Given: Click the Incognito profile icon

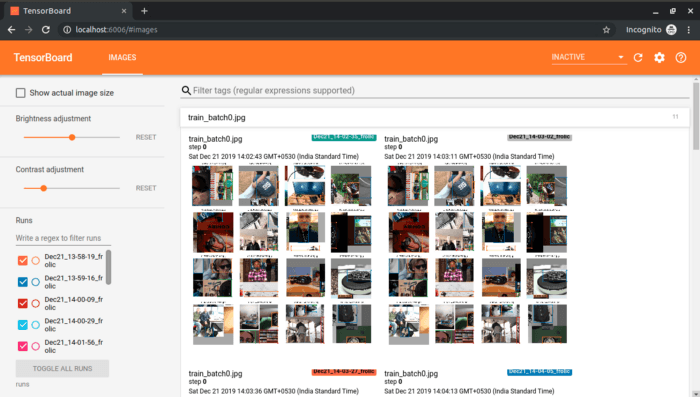Looking at the screenshot, I should pos(671,30).
